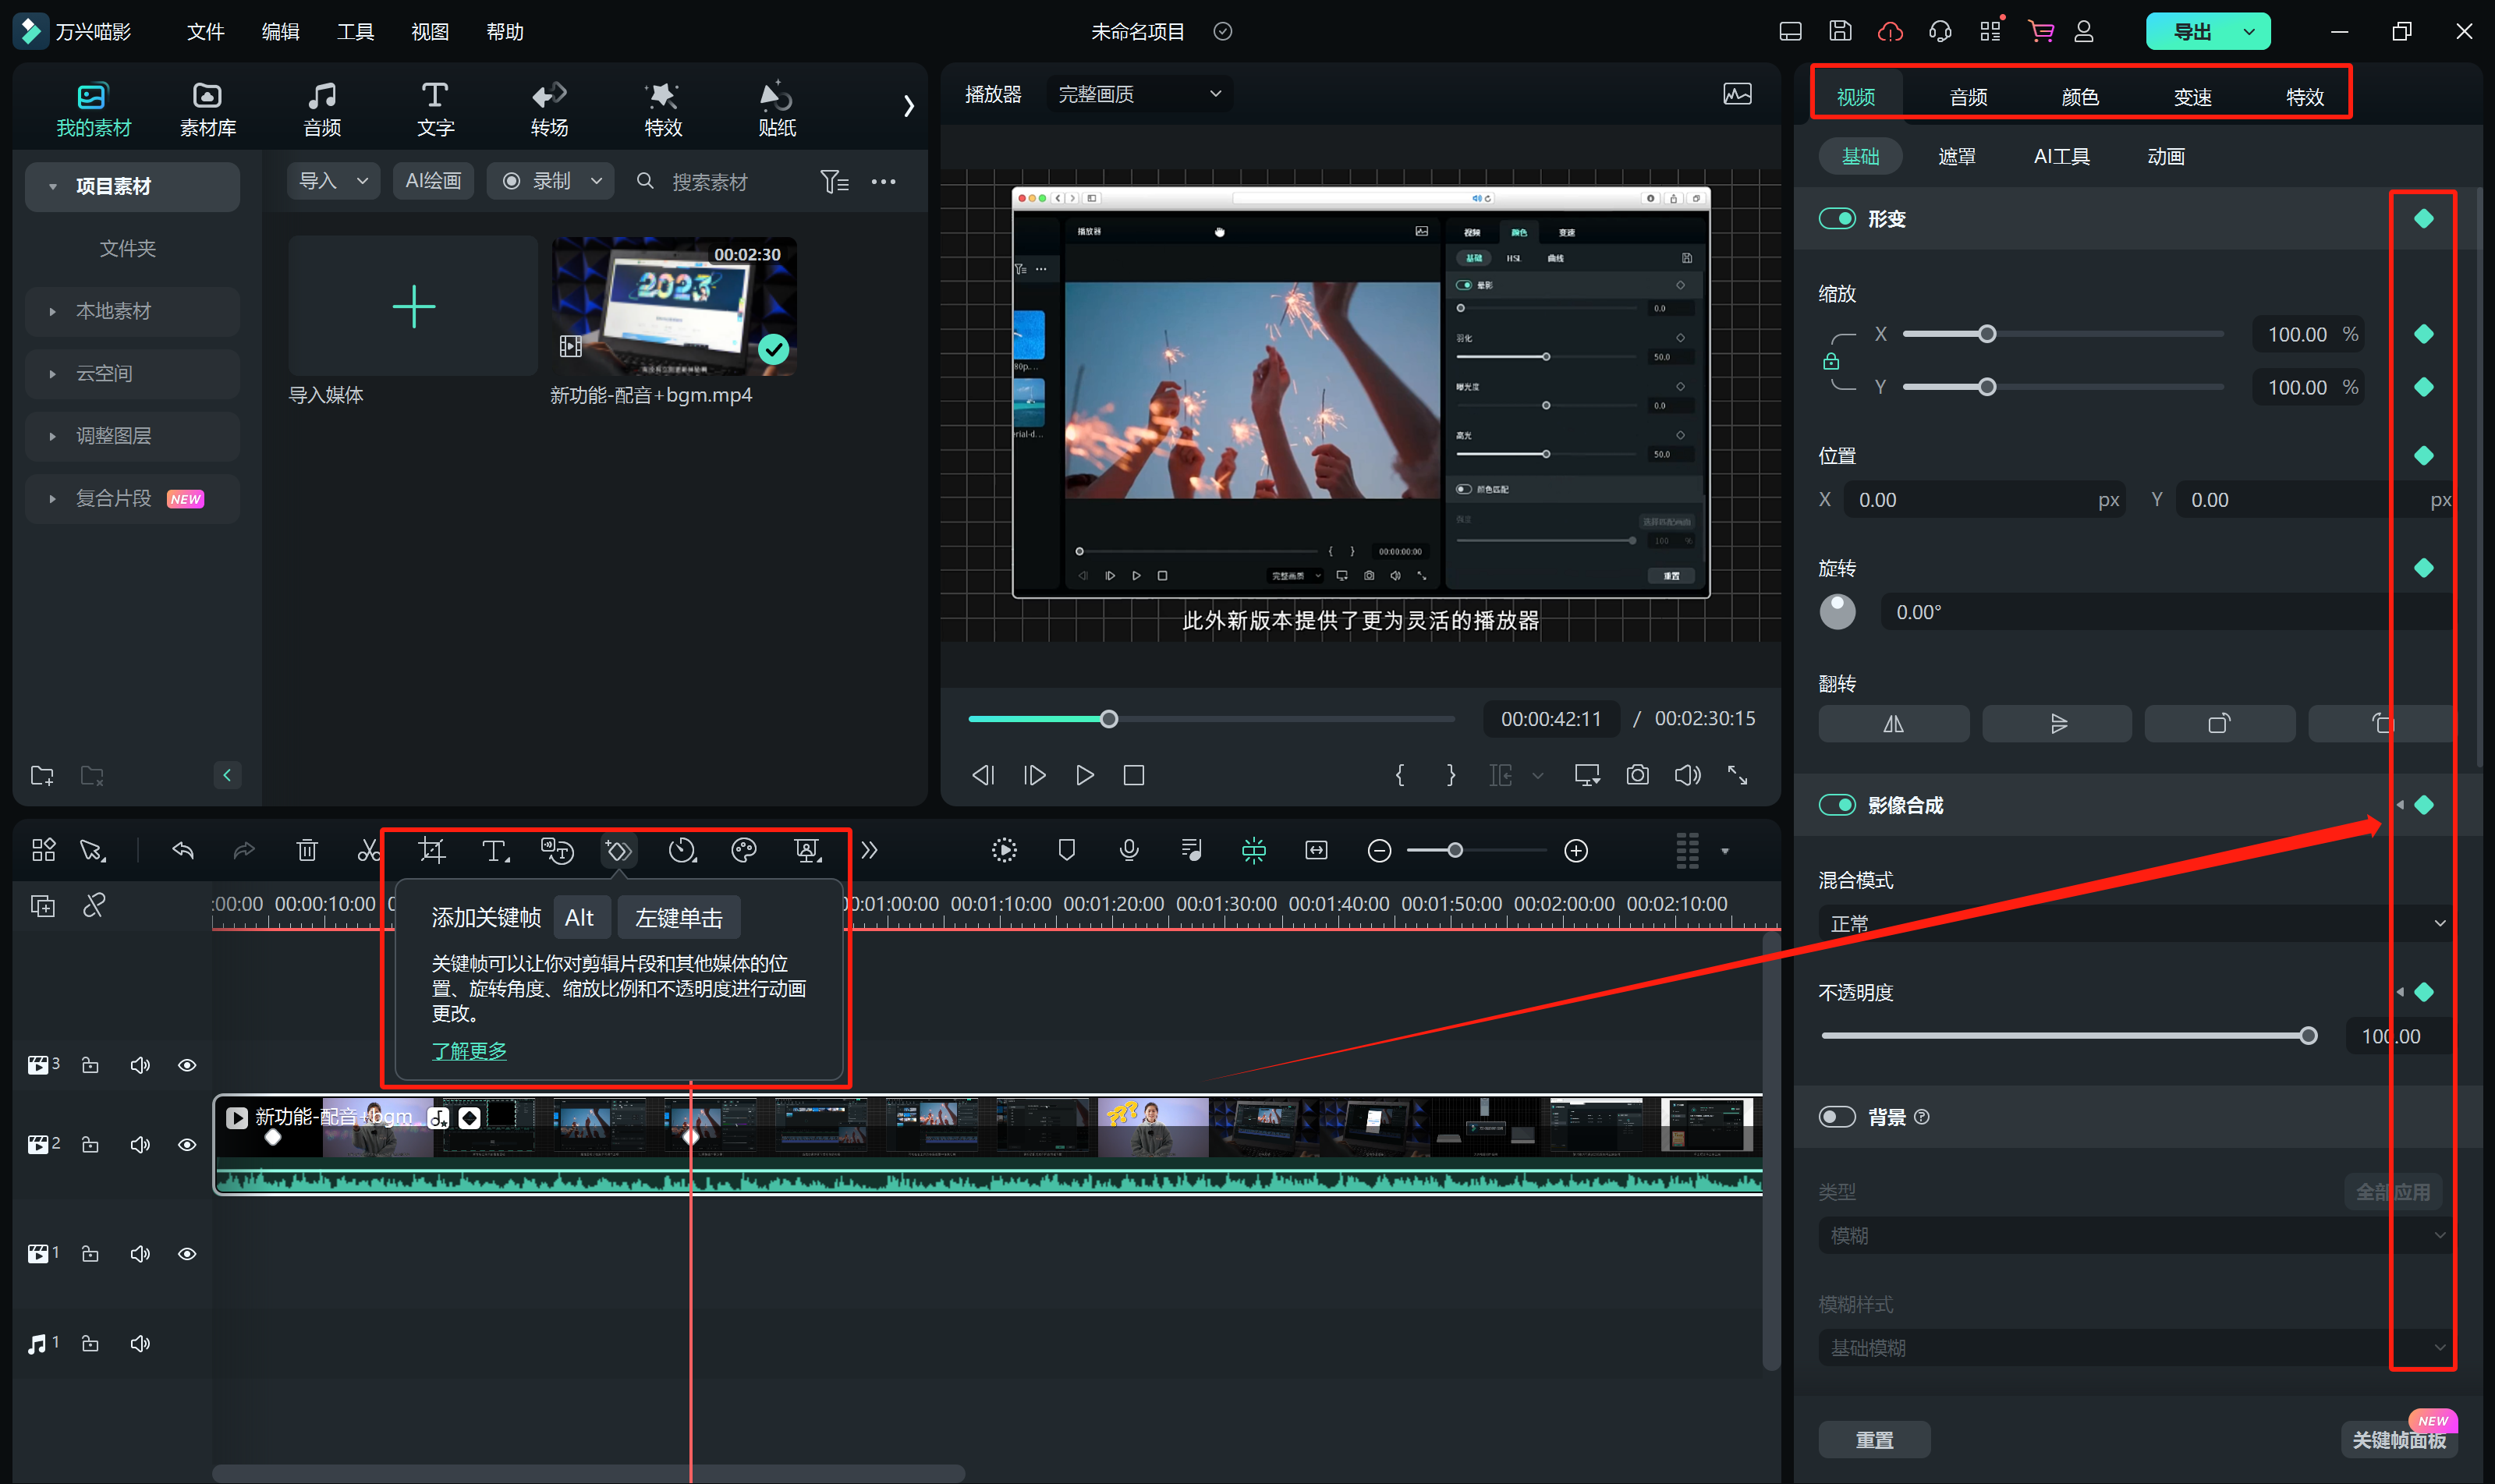
Task: Enable the 背景 background toggle
Action: click(x=1837, y=1117)
